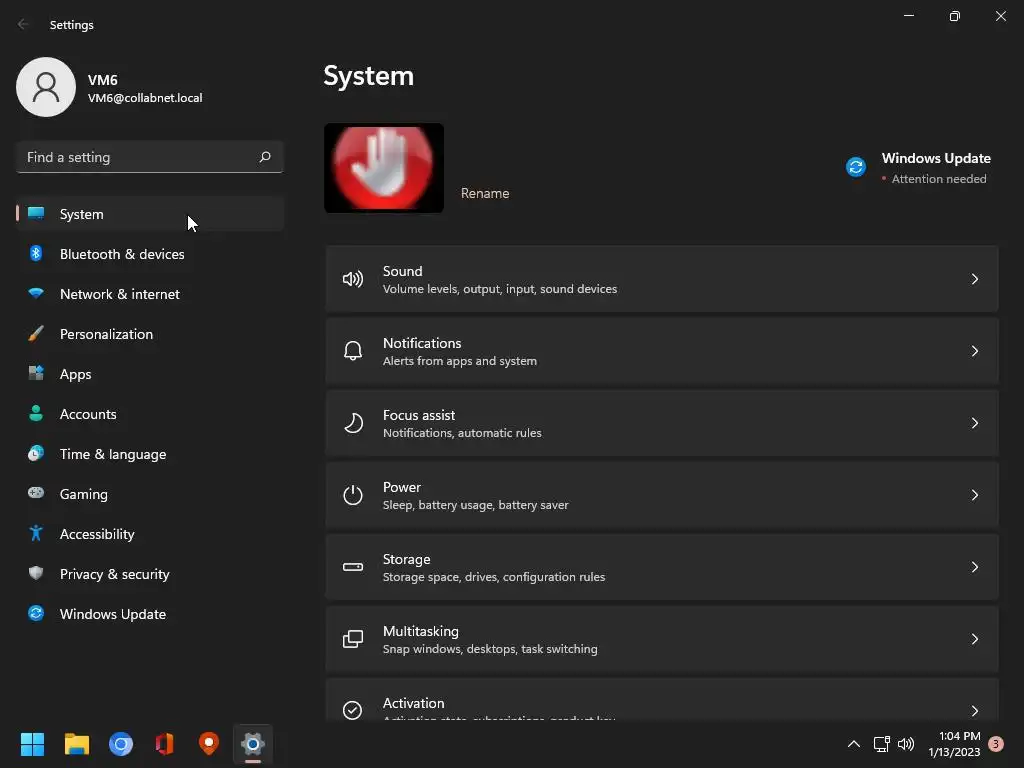Click the Focus assist moon icon

[x=353, y=423]
